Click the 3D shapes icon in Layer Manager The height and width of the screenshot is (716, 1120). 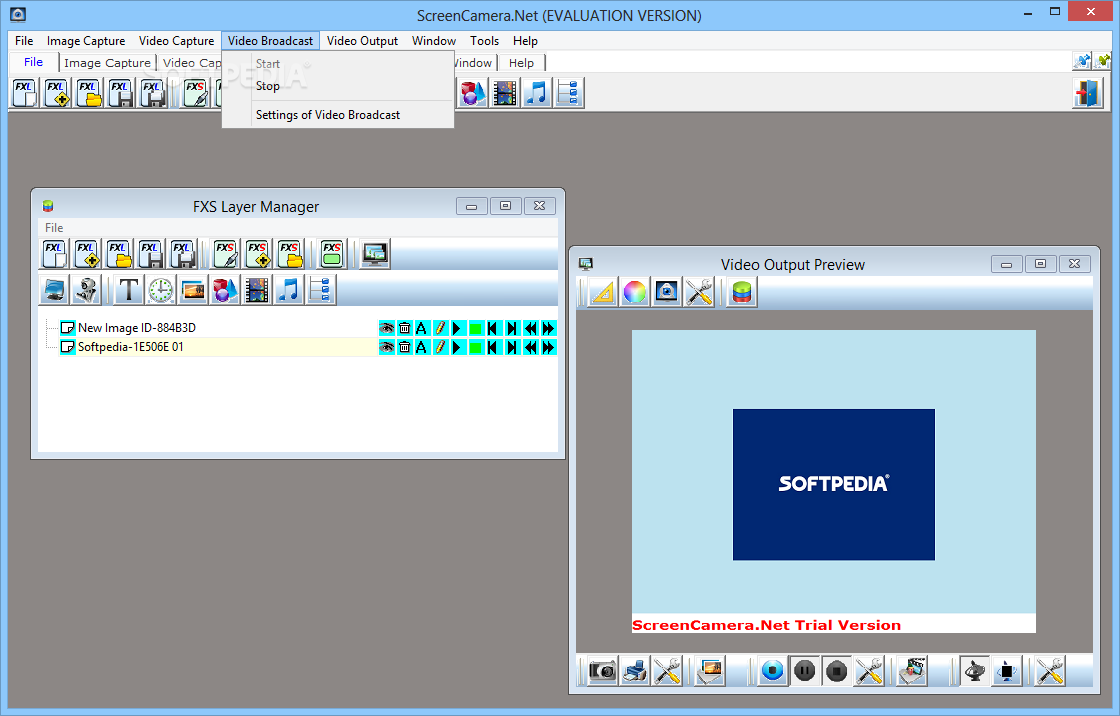[x=225, y=290]
